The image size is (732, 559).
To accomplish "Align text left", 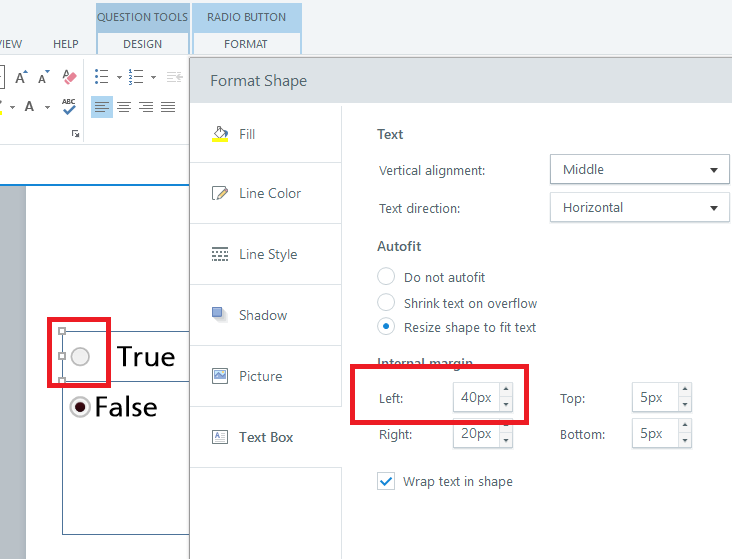I will [102, 107].
